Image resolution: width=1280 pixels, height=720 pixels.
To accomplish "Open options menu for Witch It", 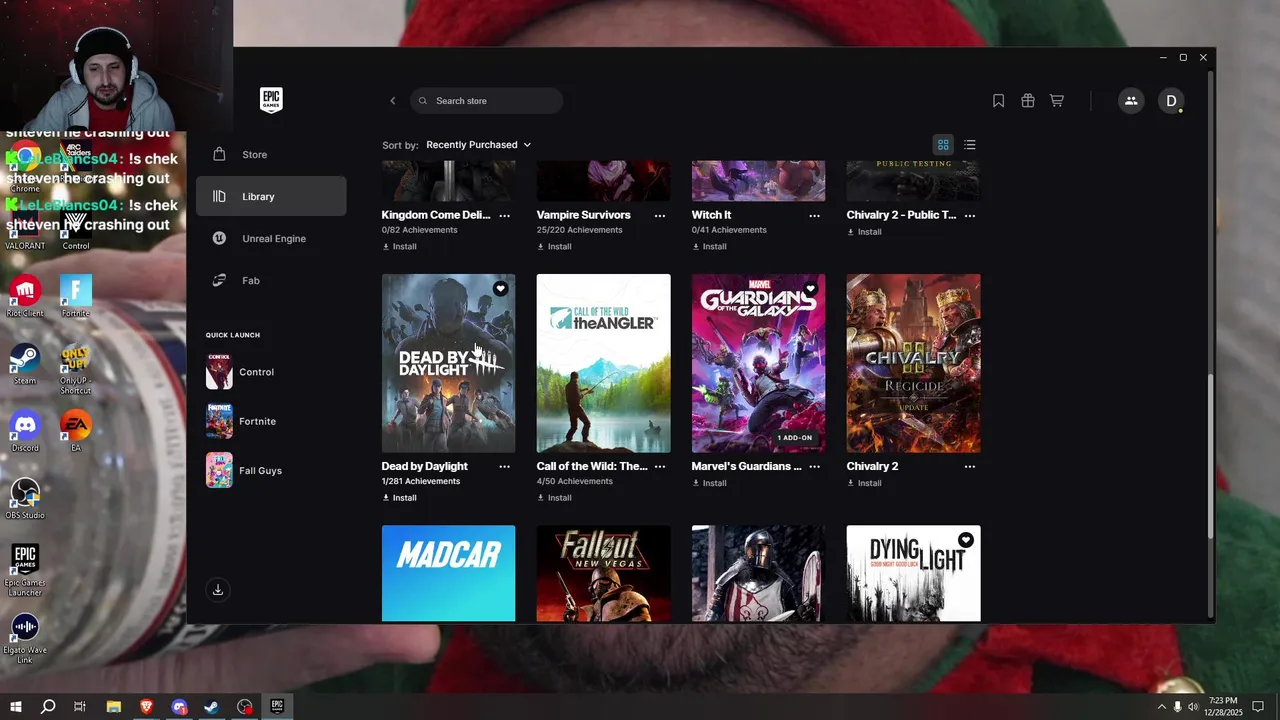I will (x=814, y=215).
